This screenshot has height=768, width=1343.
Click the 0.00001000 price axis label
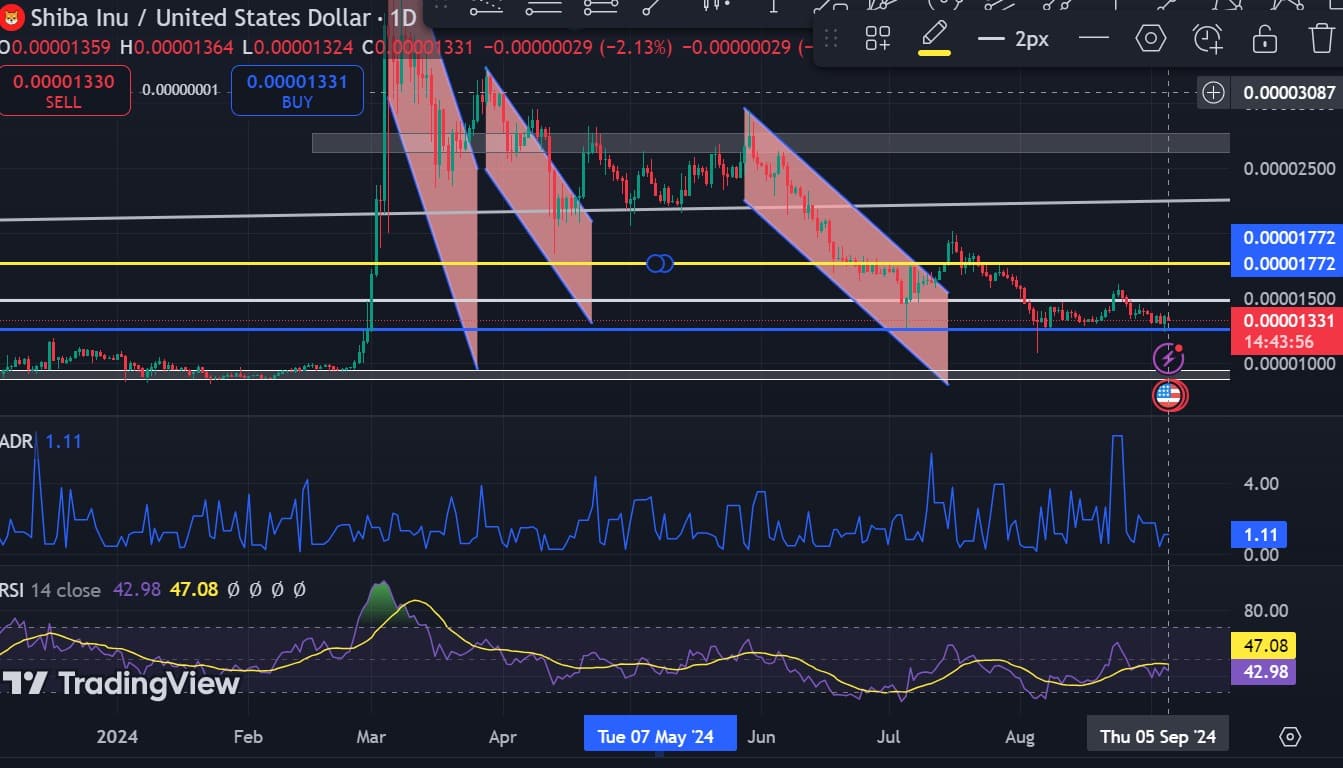pyautogui.click(x=1289, y=364)
